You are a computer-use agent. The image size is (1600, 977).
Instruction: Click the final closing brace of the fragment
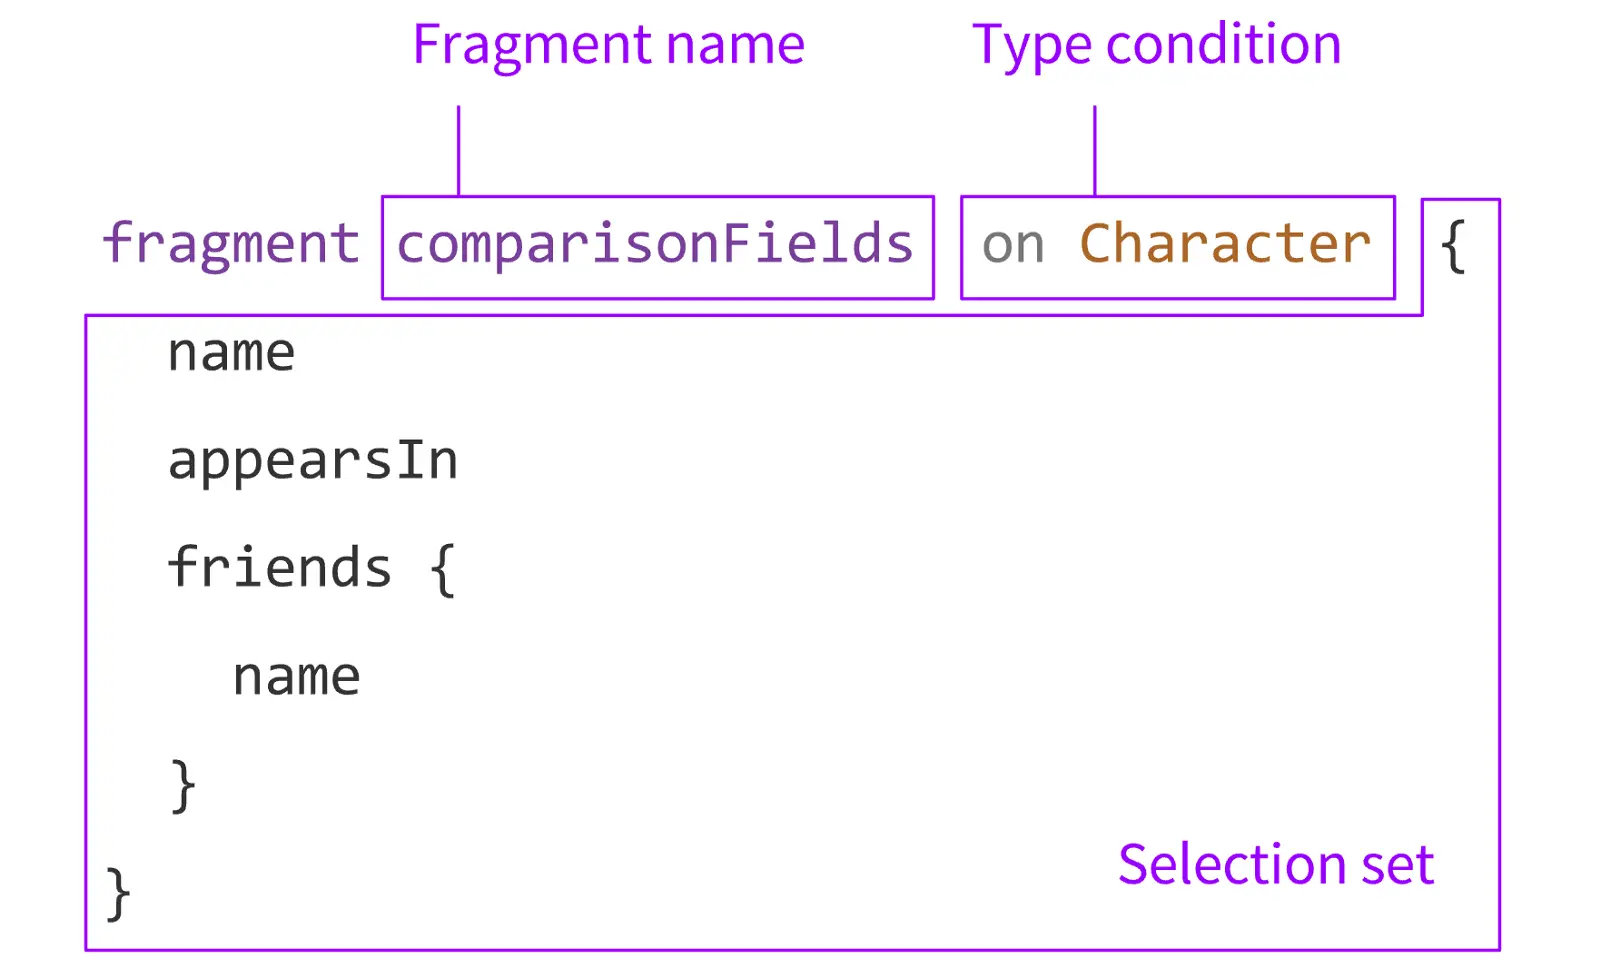tap(118, 893)
